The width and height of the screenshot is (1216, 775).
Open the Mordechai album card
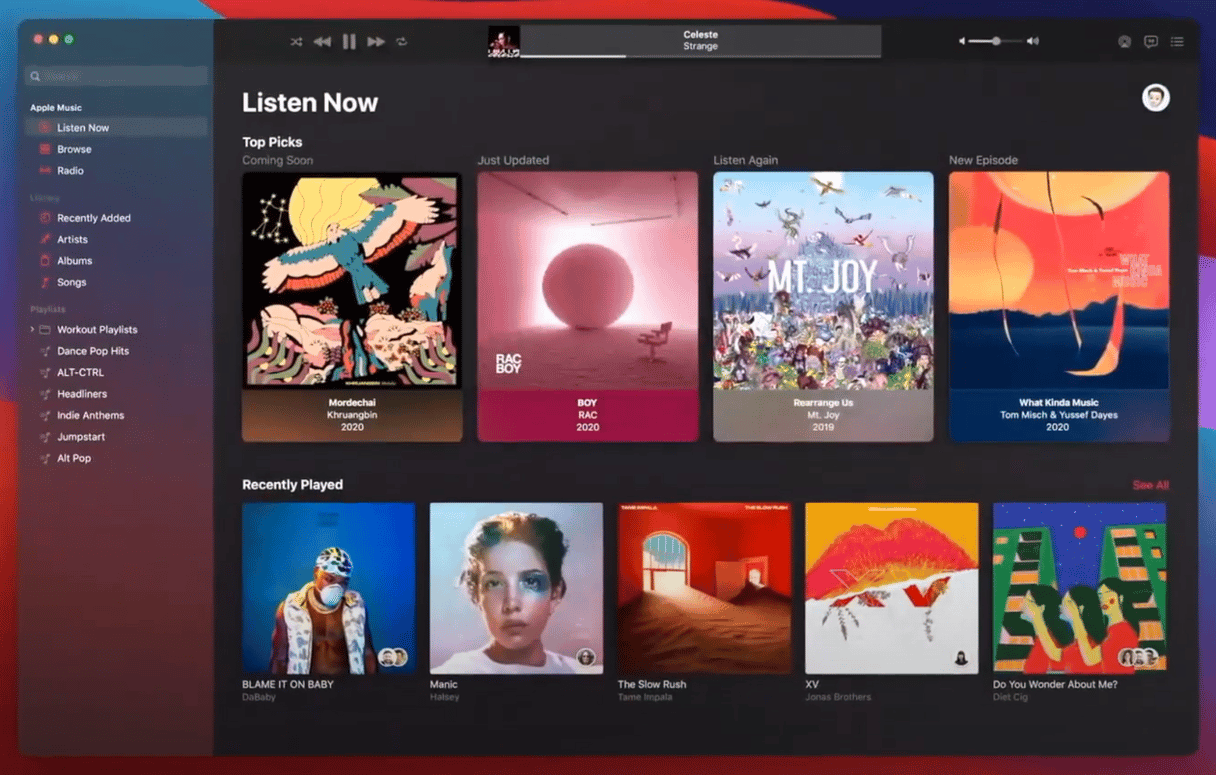click(x=352, y=306)
